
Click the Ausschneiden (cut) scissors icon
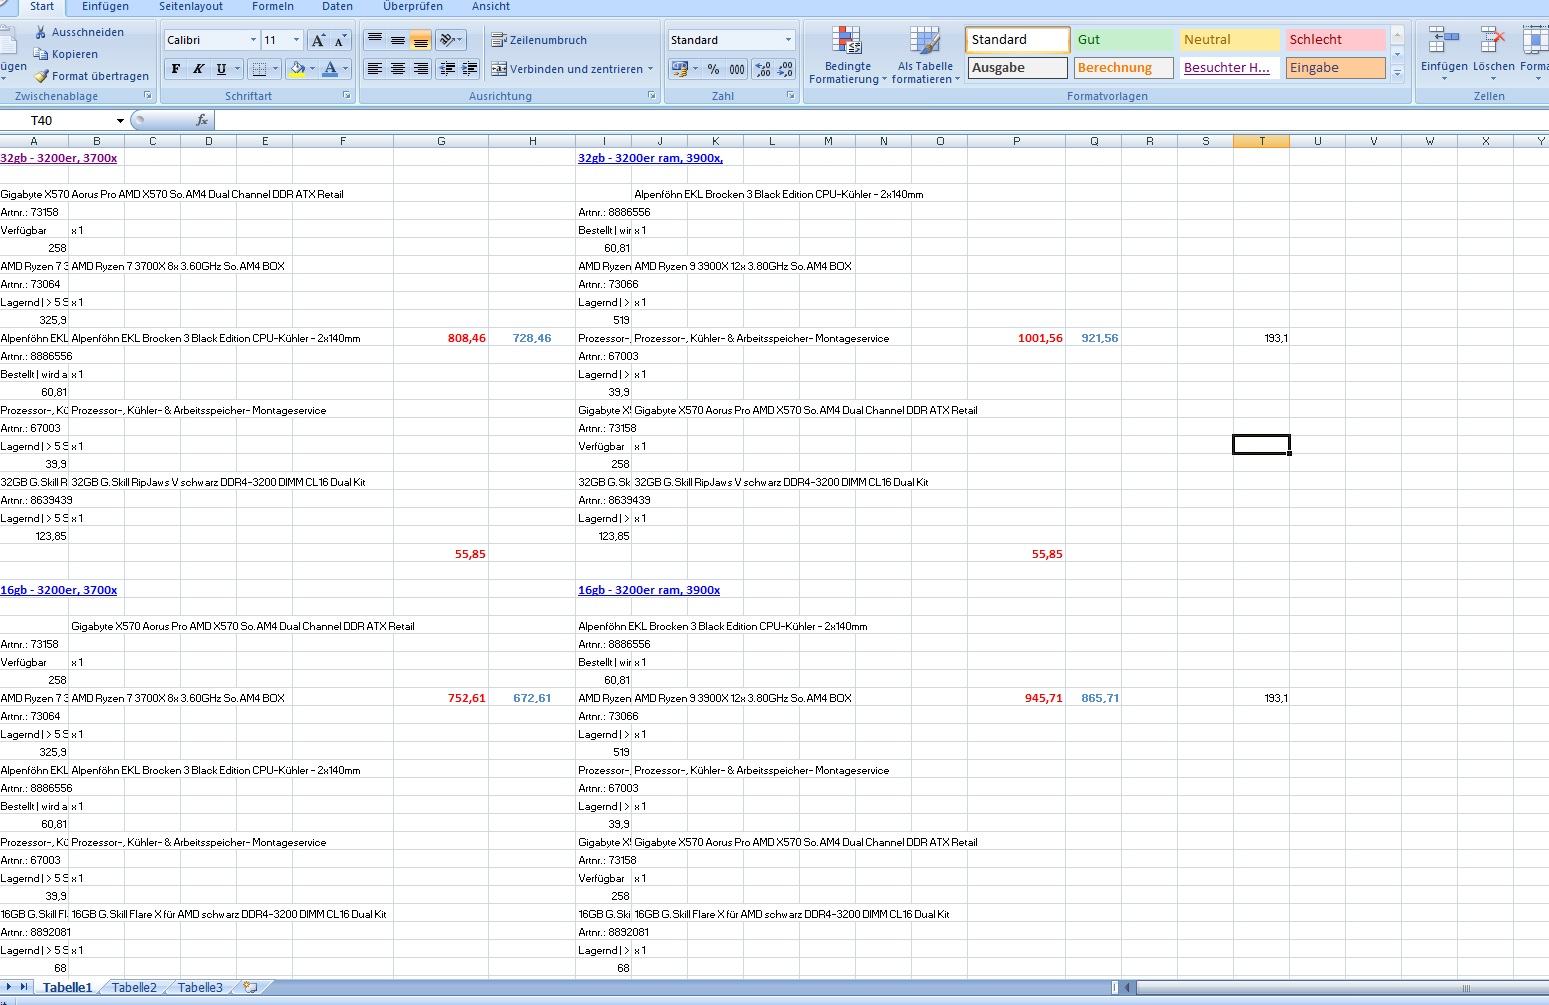coord(41,32)
